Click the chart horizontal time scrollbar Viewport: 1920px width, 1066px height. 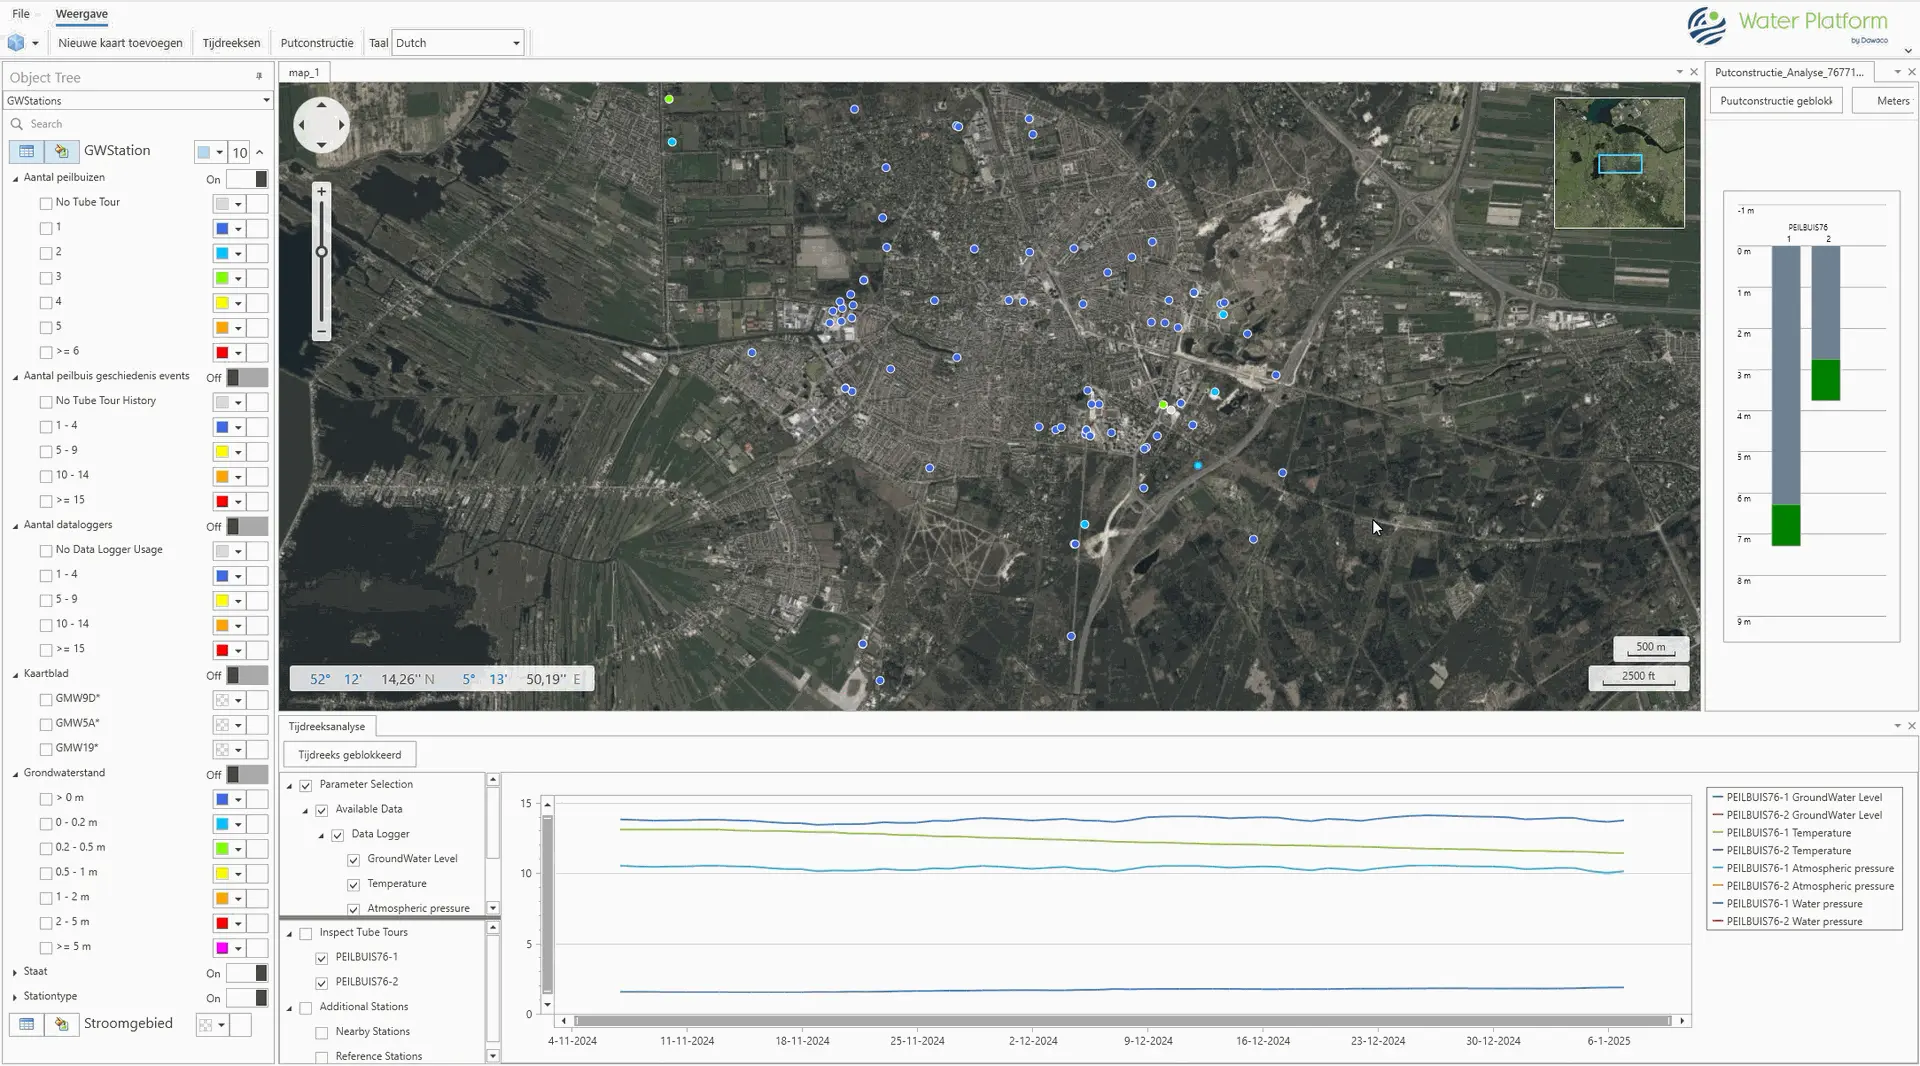coord(1122,1021)
